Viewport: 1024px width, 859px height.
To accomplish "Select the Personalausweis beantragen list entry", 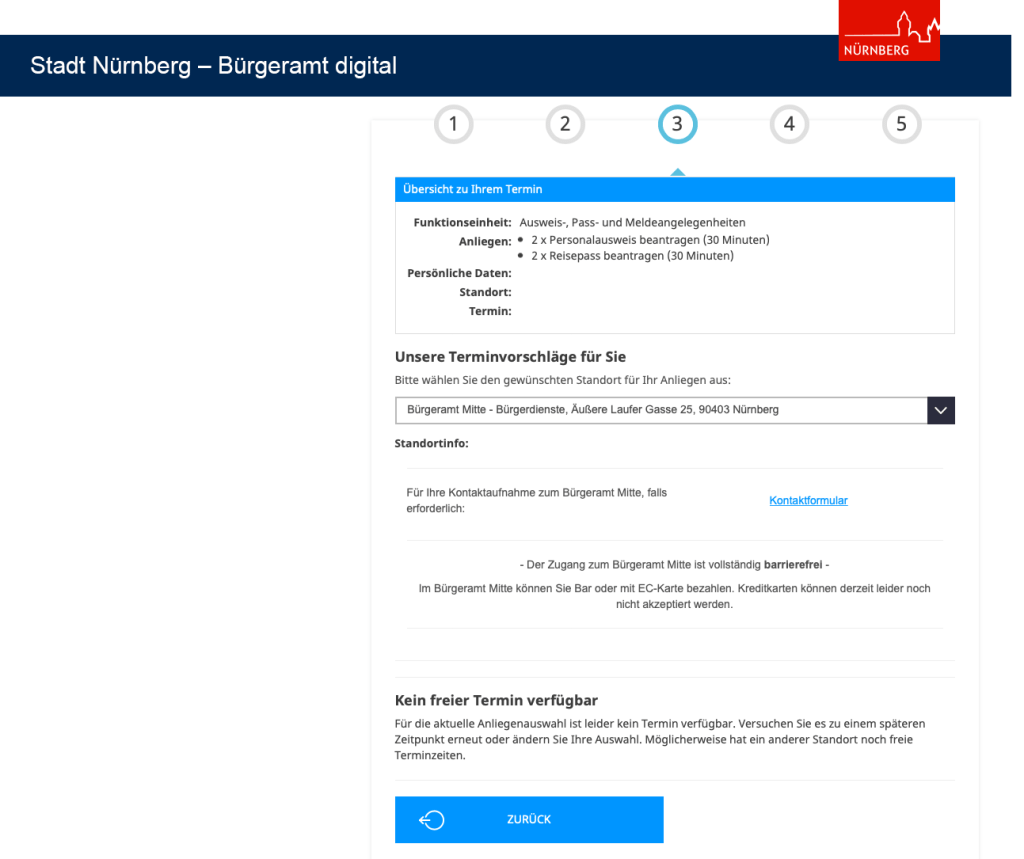I will click(x=649, y=240).
